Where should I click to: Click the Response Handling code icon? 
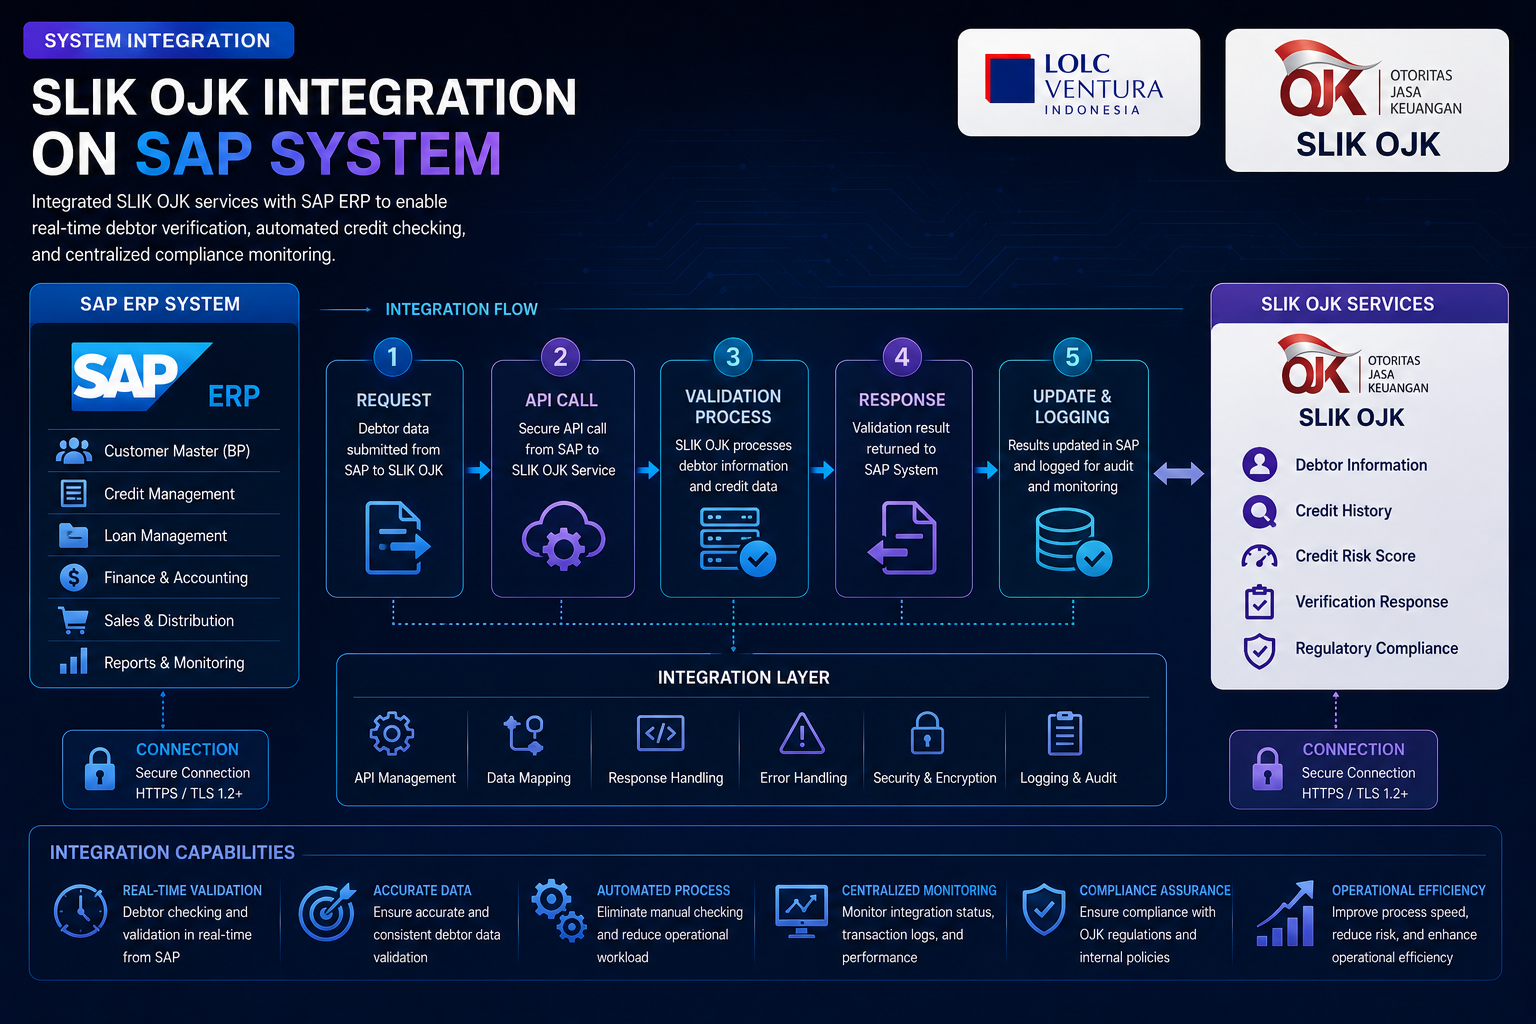point(661,733)
